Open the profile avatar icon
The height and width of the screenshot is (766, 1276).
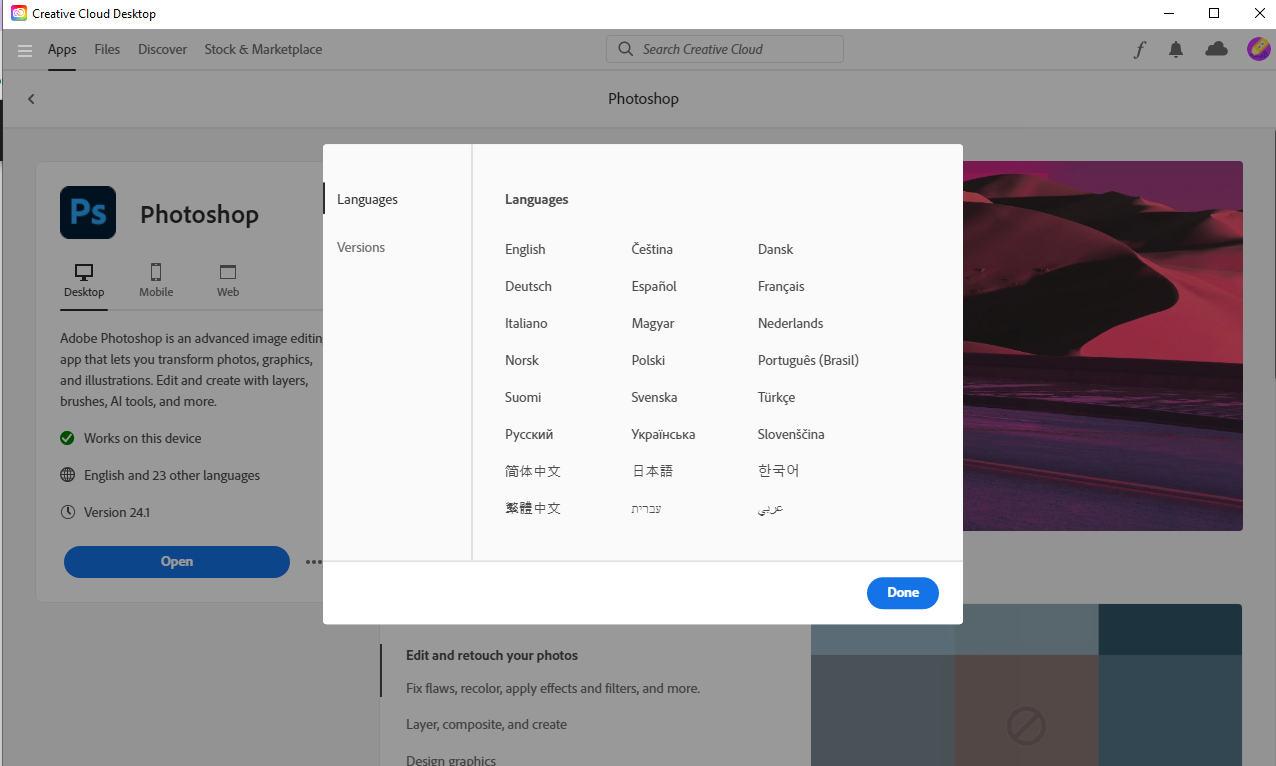coord(1258,49)
